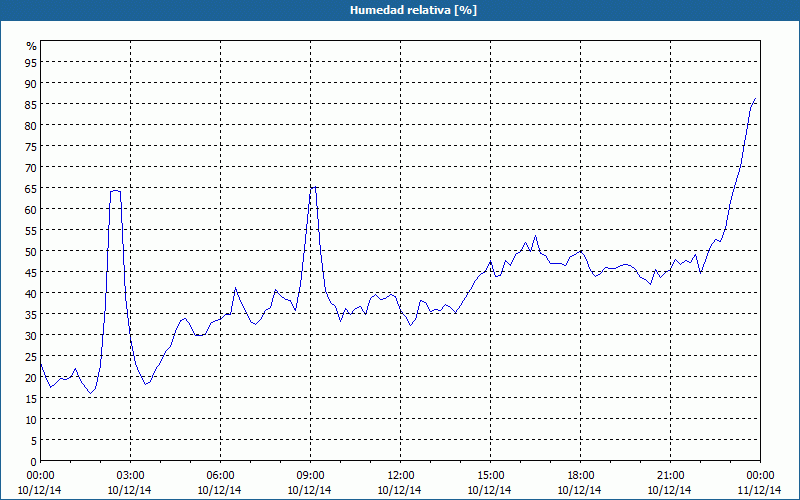Screen dimensions: 800x500
Task: Select the 50 label on the vertical axis
Action: tap(32, 251)
